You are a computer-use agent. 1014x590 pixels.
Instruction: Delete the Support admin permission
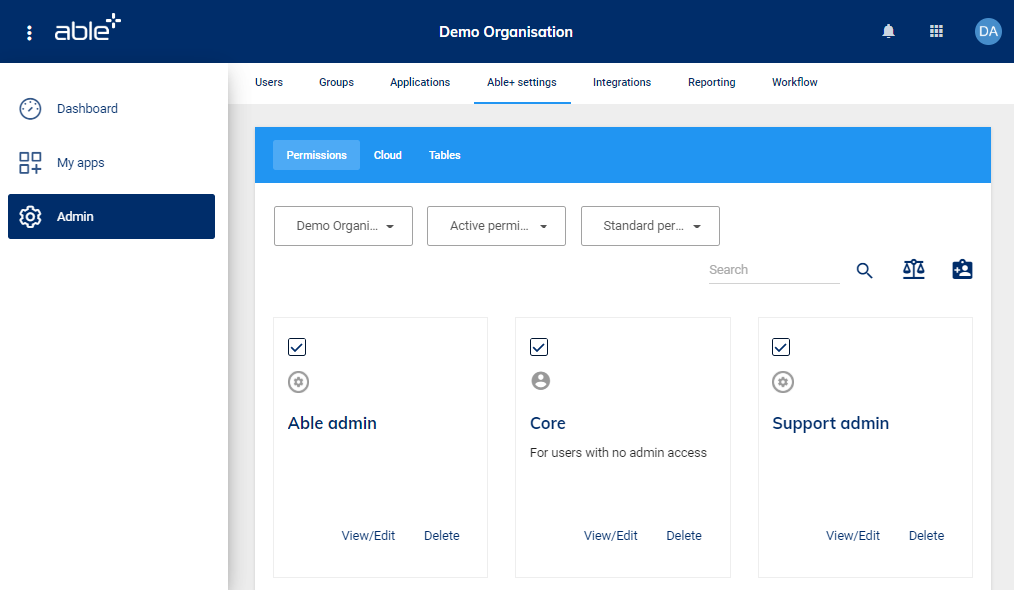(926, 536)
